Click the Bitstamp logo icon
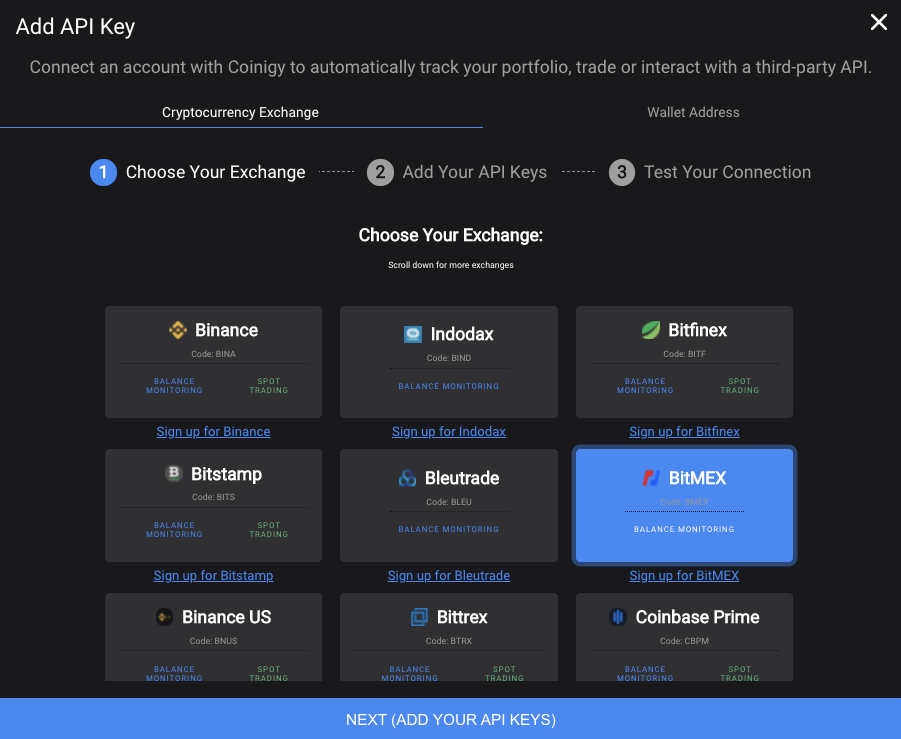 pos(174,473)
